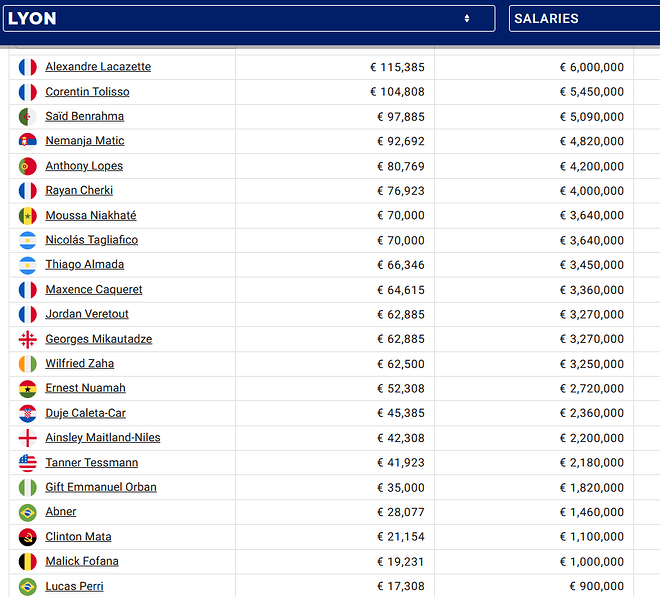Select the weekly wage € 52,308

(401, 389)
